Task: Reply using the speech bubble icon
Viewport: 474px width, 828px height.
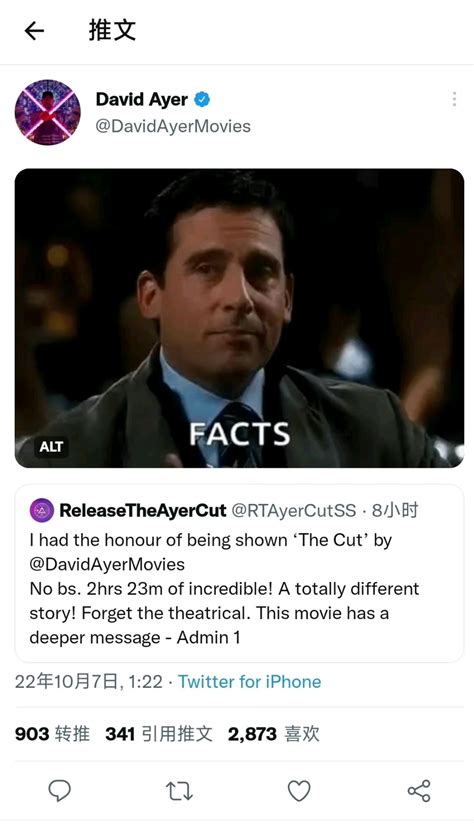Action: click(60, 791)
